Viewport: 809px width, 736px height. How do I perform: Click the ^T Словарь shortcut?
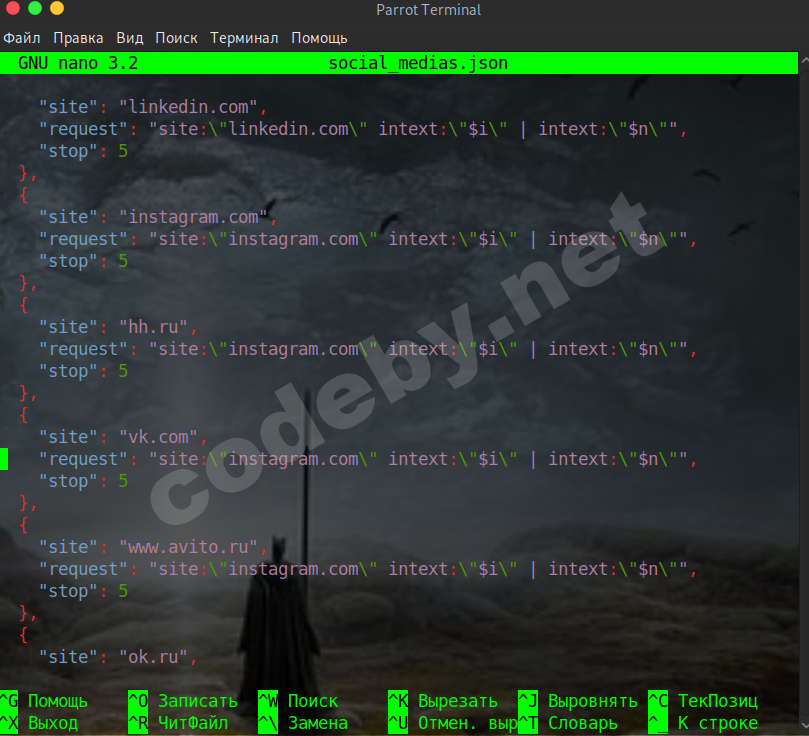click(568, 723)
